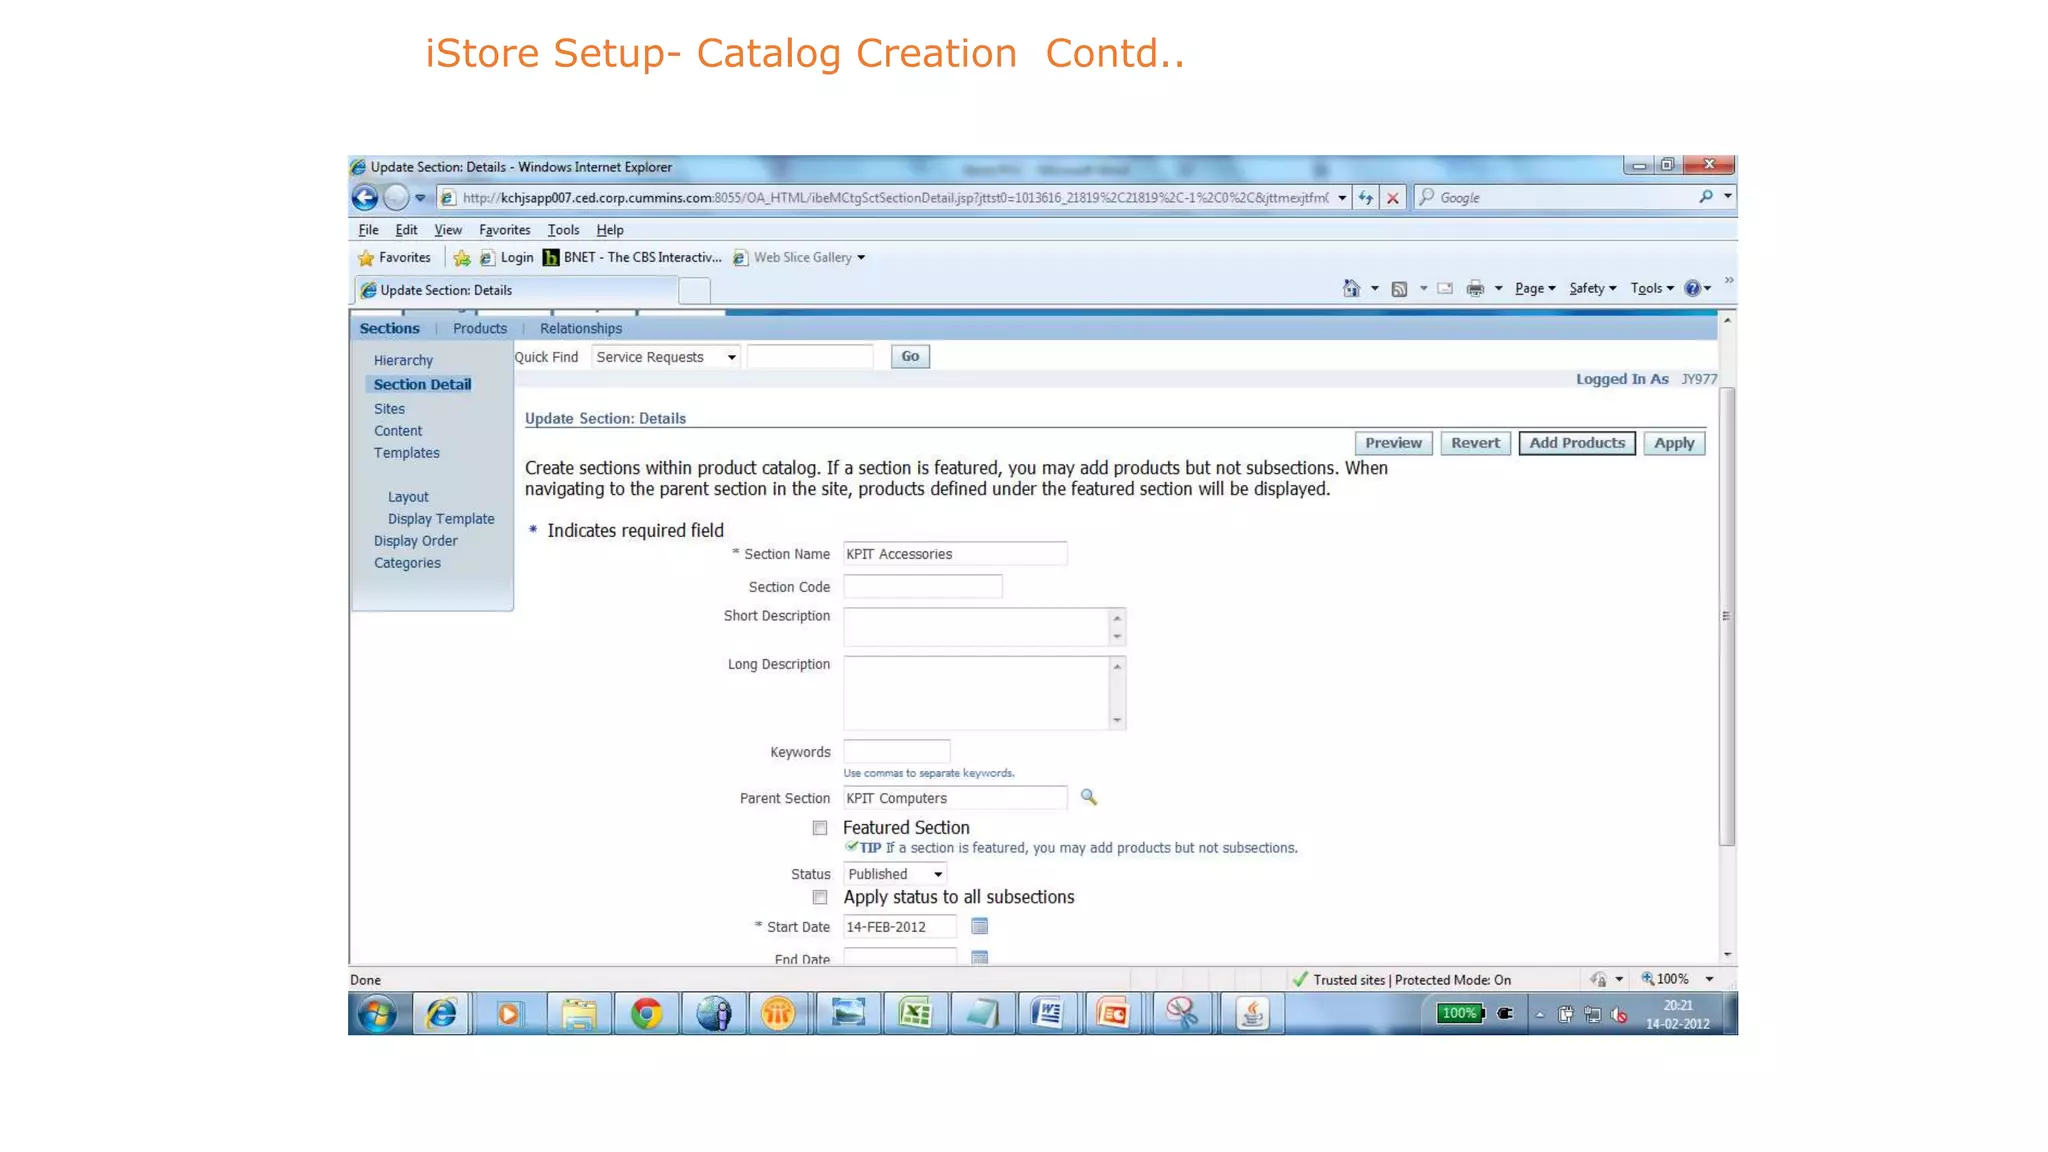
Task: Click the Apply button
Action: (1674, 443)
